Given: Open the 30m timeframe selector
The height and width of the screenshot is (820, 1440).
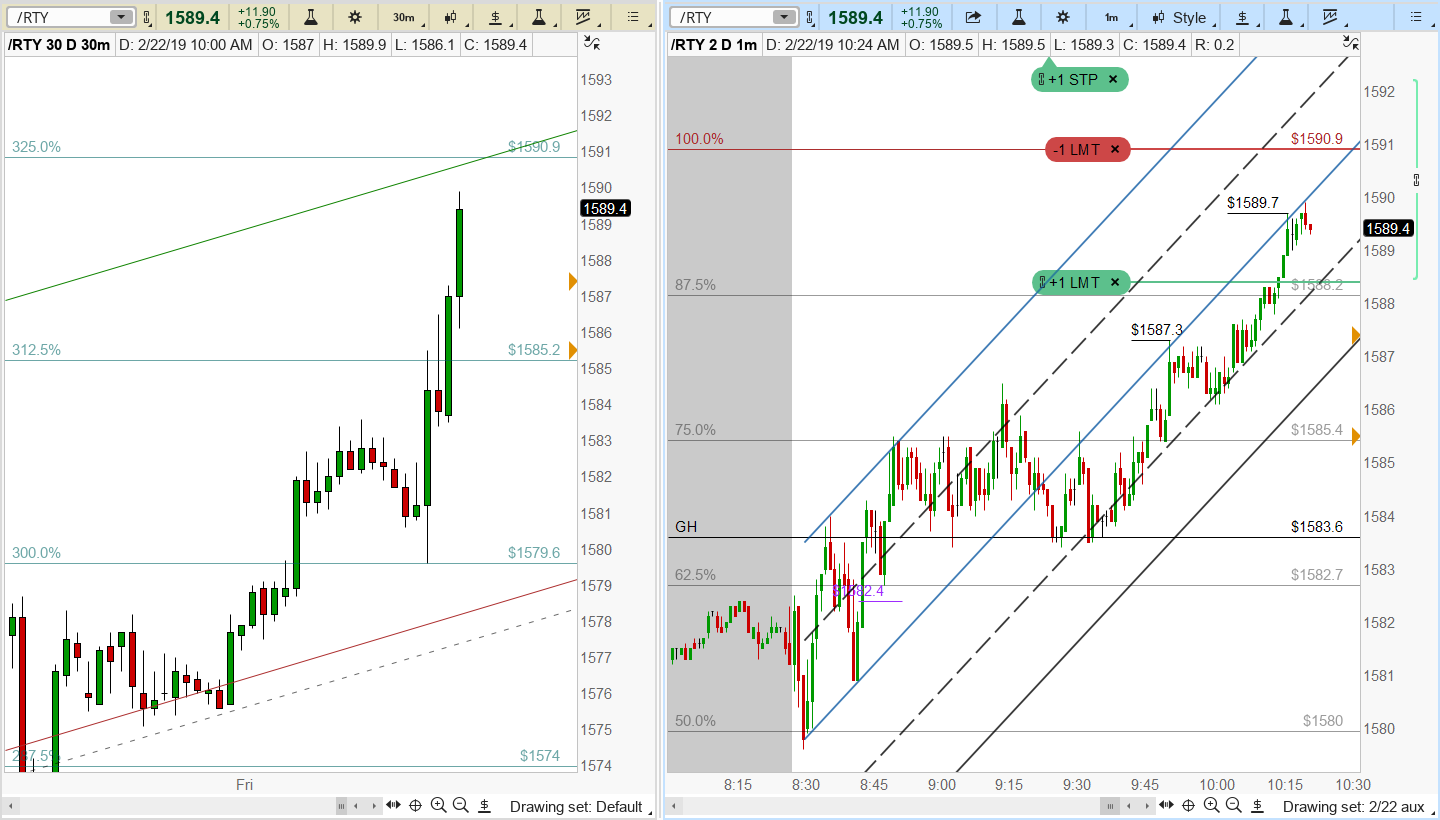Looking at the screenshot, I should [x=403, y=17].
